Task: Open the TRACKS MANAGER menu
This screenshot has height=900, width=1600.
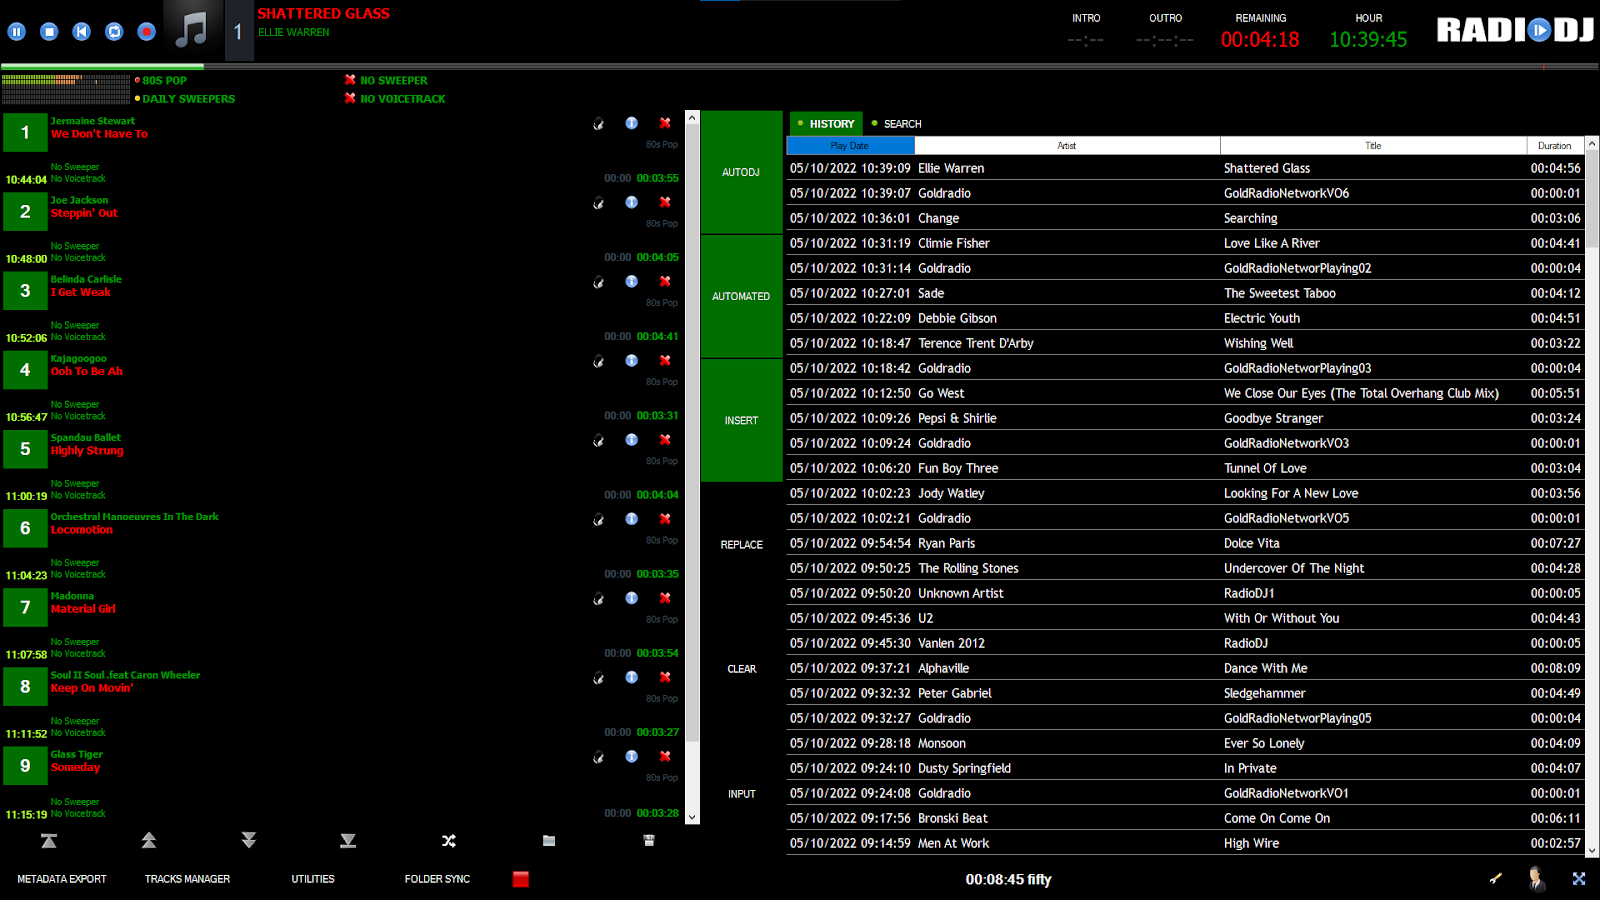Action: click(x=187, y=879)
